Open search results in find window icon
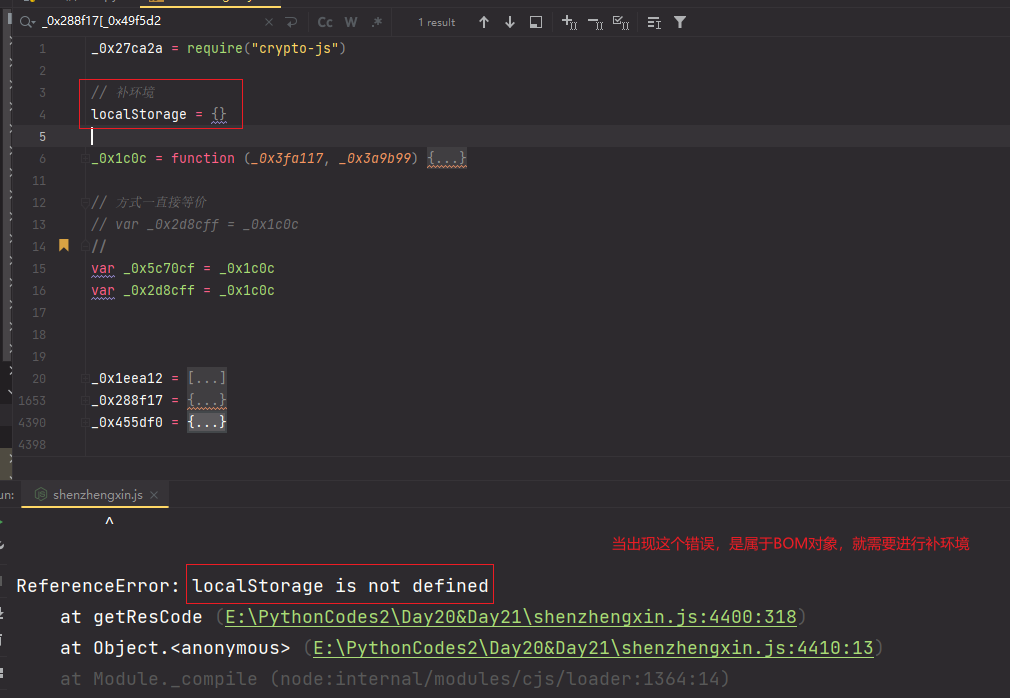Viewport: 1010px width, 698px height. [x=654, y=23]
